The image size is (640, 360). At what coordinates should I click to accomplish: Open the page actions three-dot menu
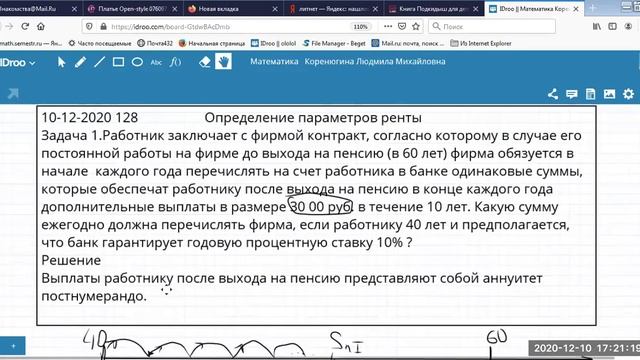(x=388, y=27)
